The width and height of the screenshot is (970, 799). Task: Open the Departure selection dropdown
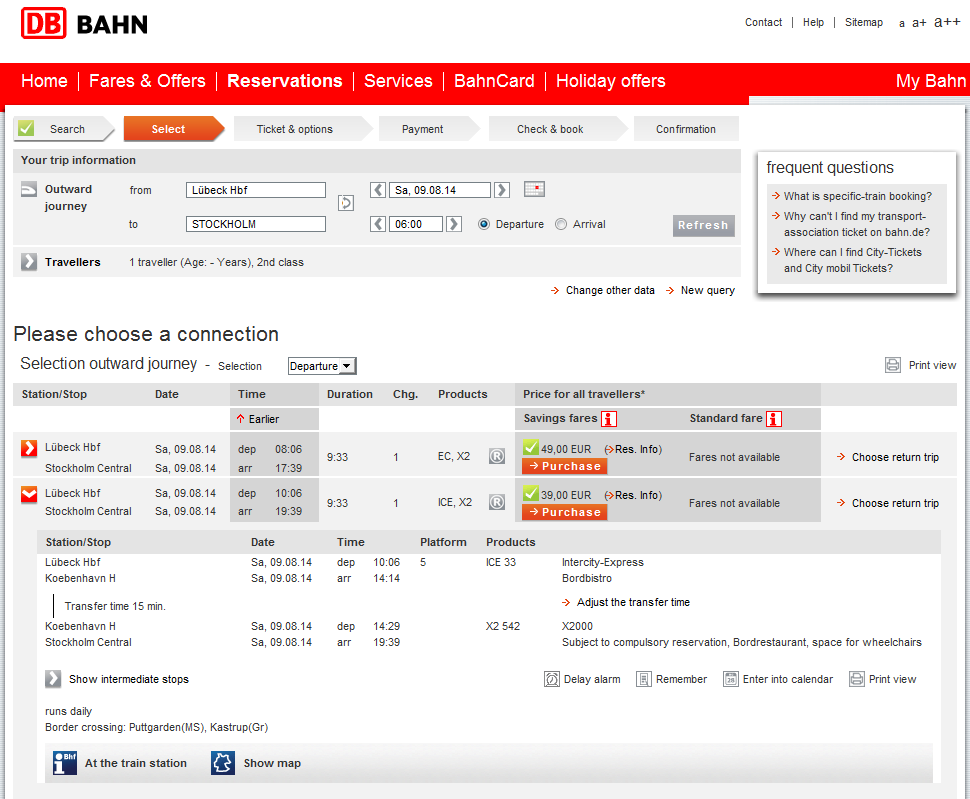coord(322,366)
